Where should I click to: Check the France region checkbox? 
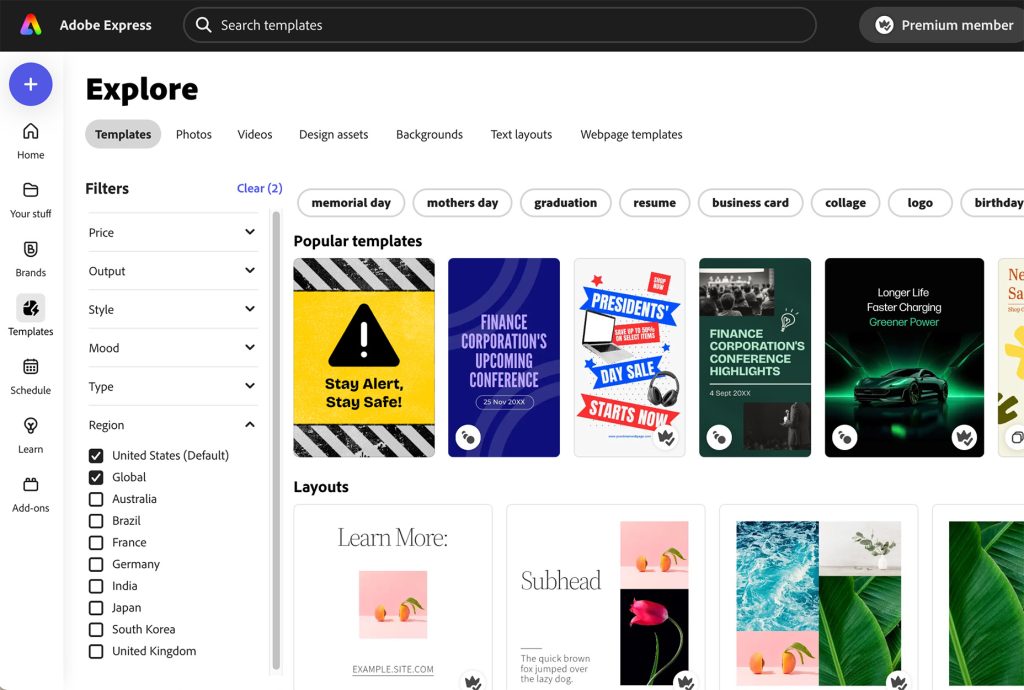point(96,542)
